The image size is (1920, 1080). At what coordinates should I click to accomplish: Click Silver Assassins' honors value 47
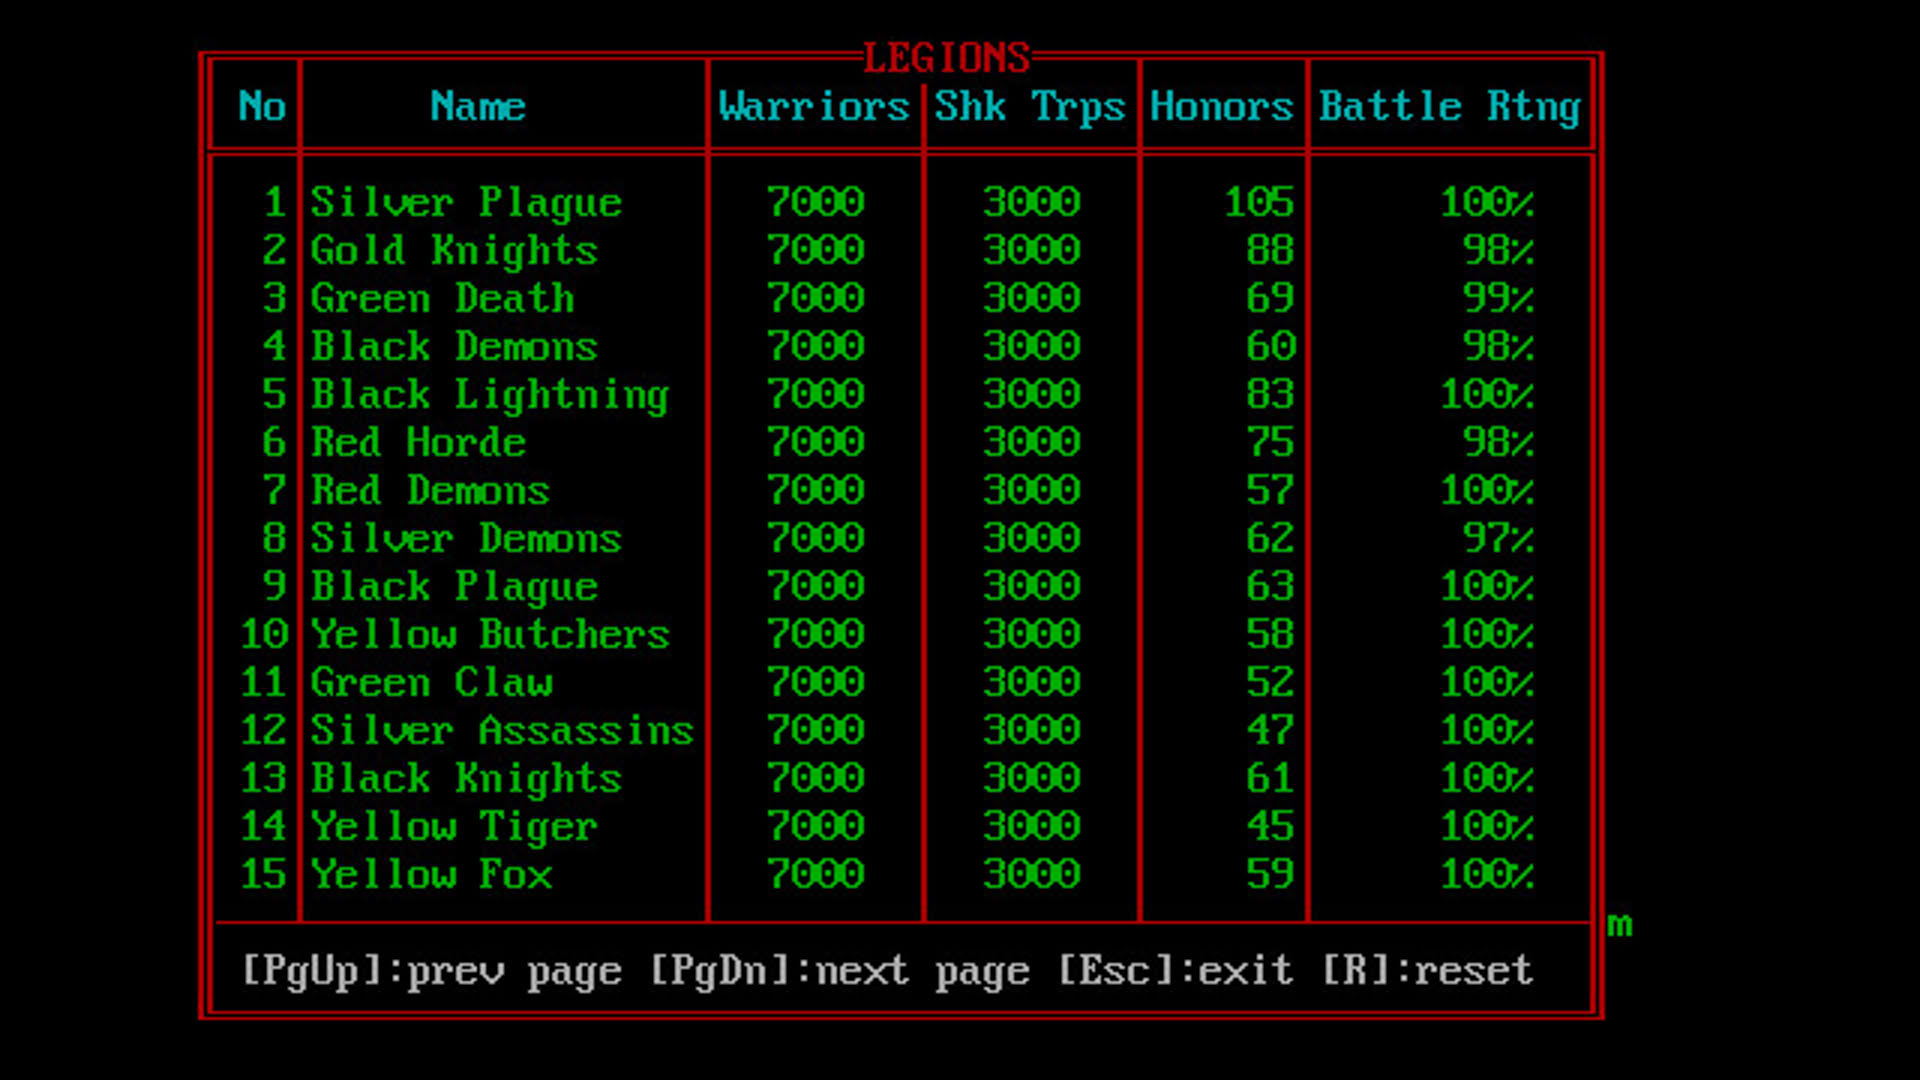click(x=1270, y=731)
